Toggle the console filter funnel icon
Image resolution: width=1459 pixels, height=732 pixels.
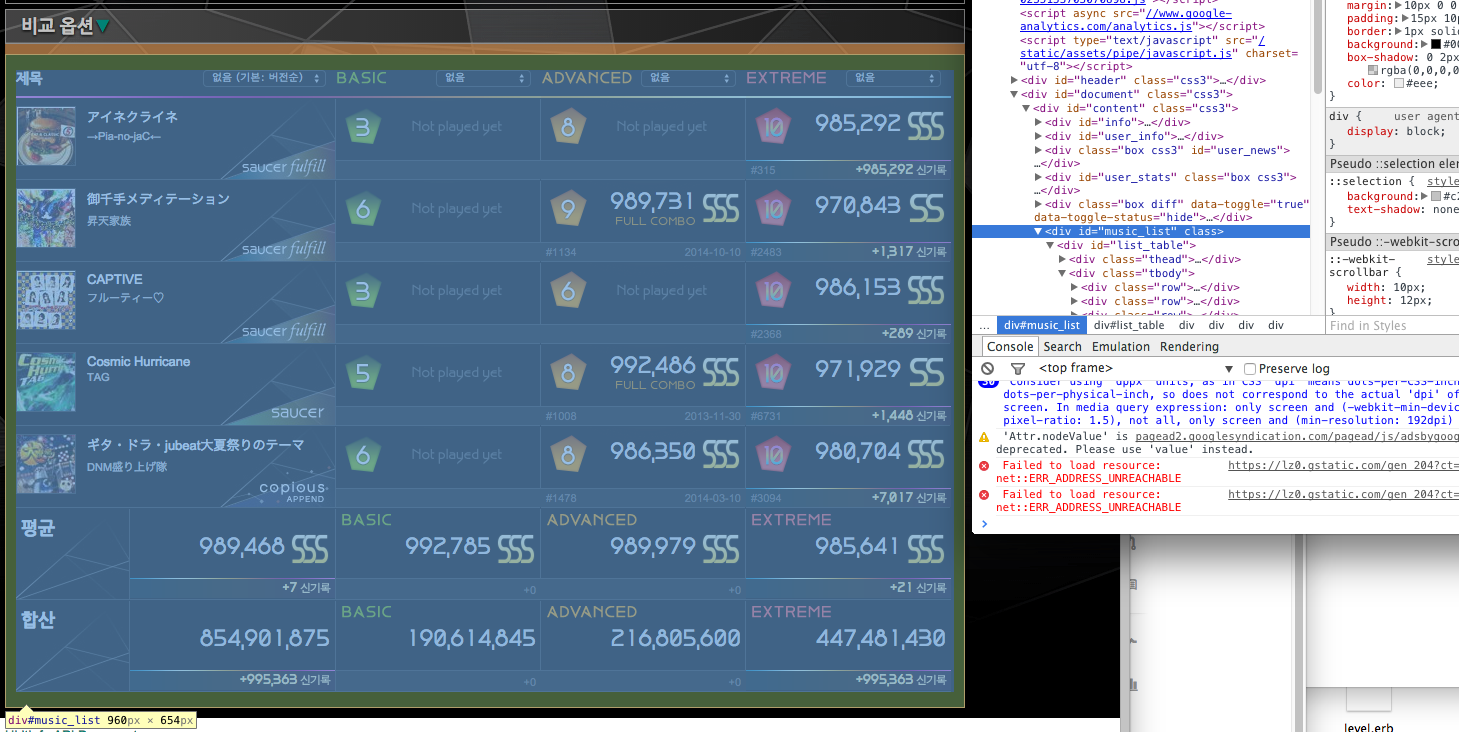click(1017, 369)
